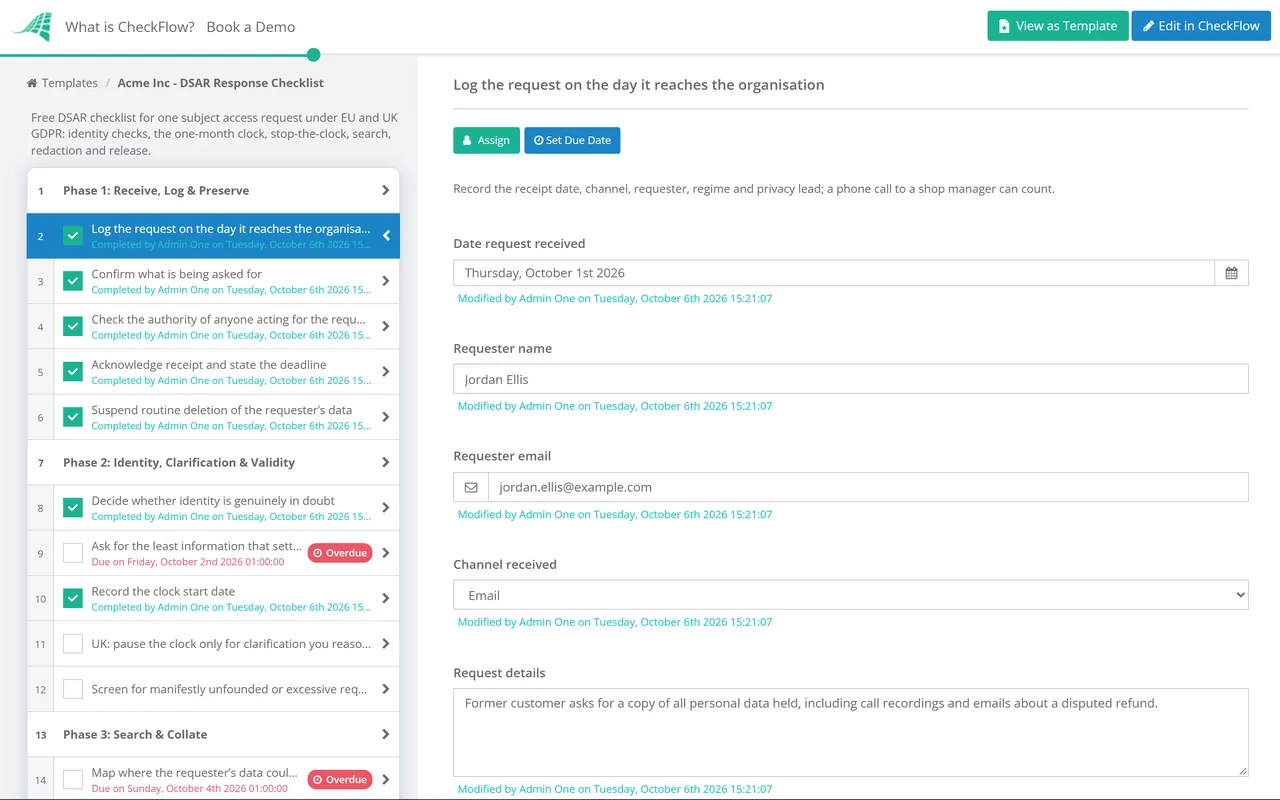This screenshot has width=1280, height=800.
Task: Uncheck 'Log the request on the day' task
Action: [x=73, y=236]
